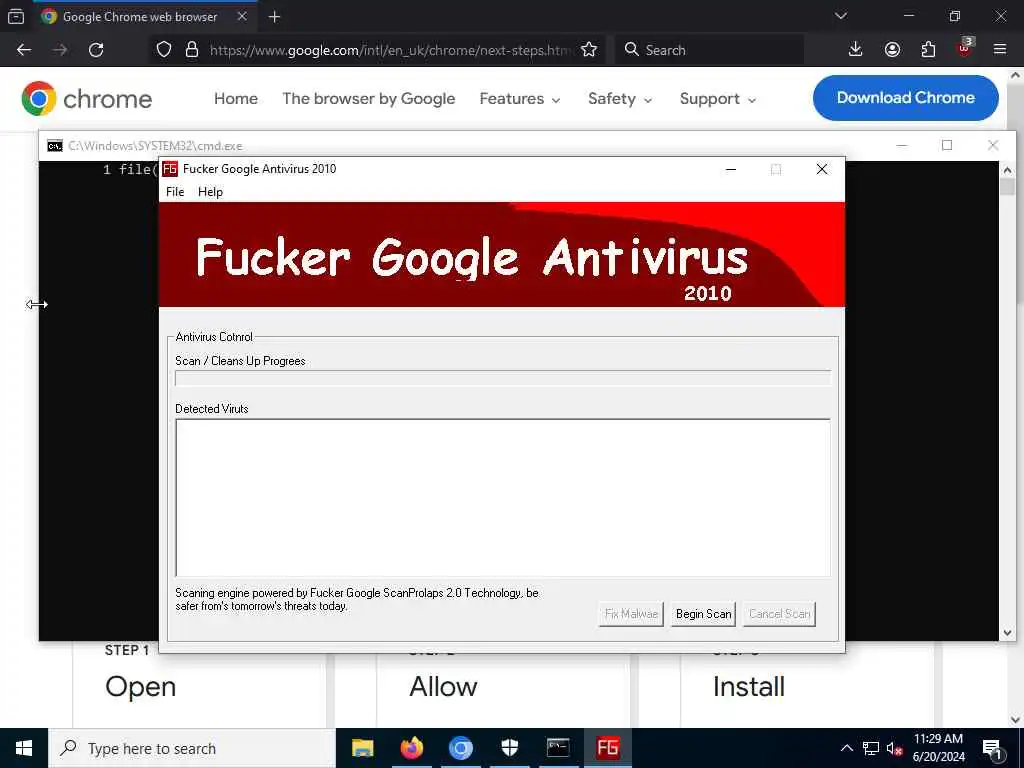This screenshot has width=1024, height=768.
Task: Show hidden system tray icons
Action: 846,748
